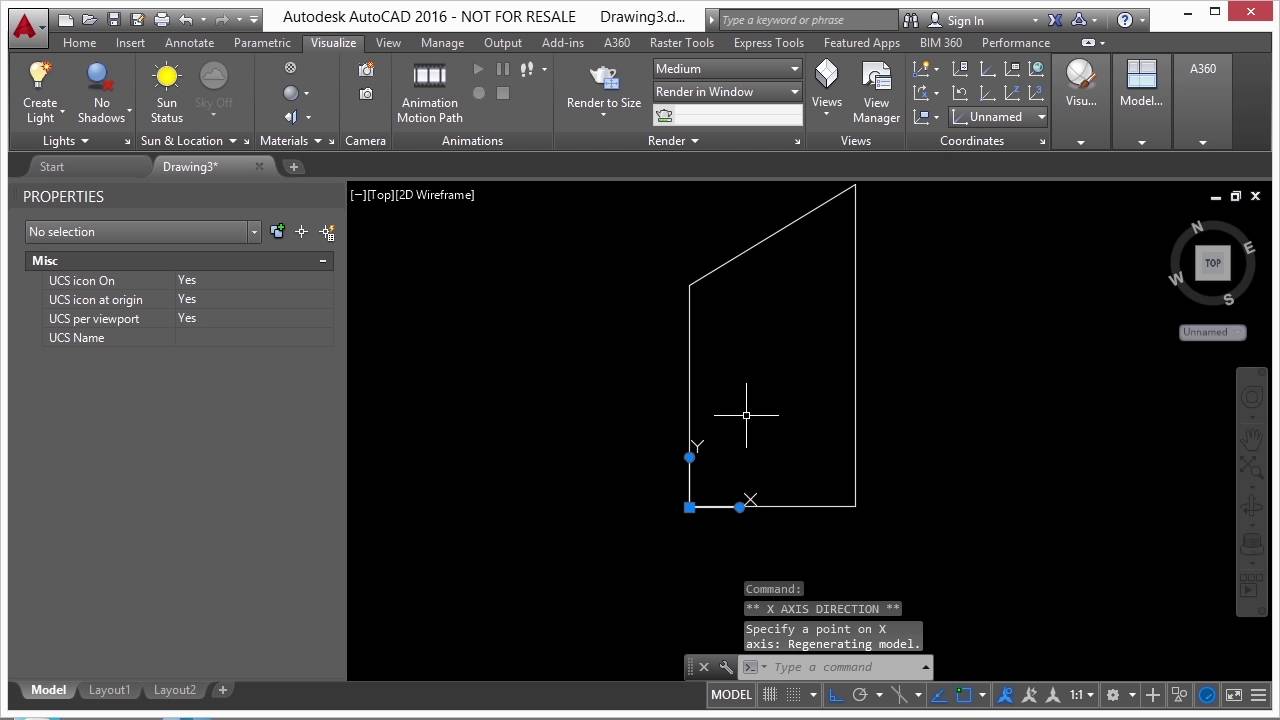Open the Manage ribbon tab
The image size is (1280, 720).
point(442,43)
